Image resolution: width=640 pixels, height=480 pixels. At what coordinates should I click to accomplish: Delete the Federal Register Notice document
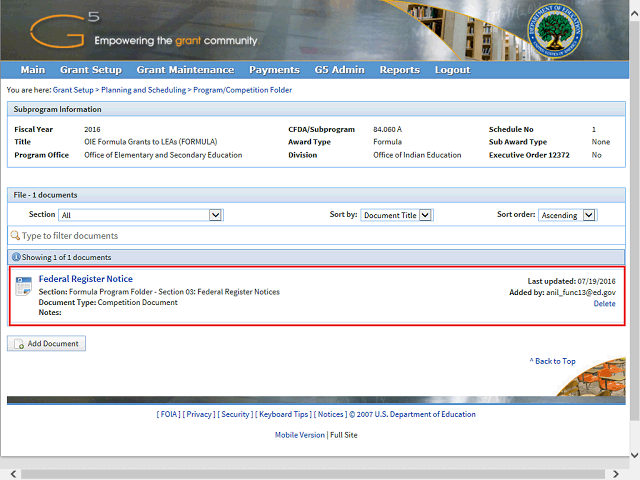tap(604, 303)
